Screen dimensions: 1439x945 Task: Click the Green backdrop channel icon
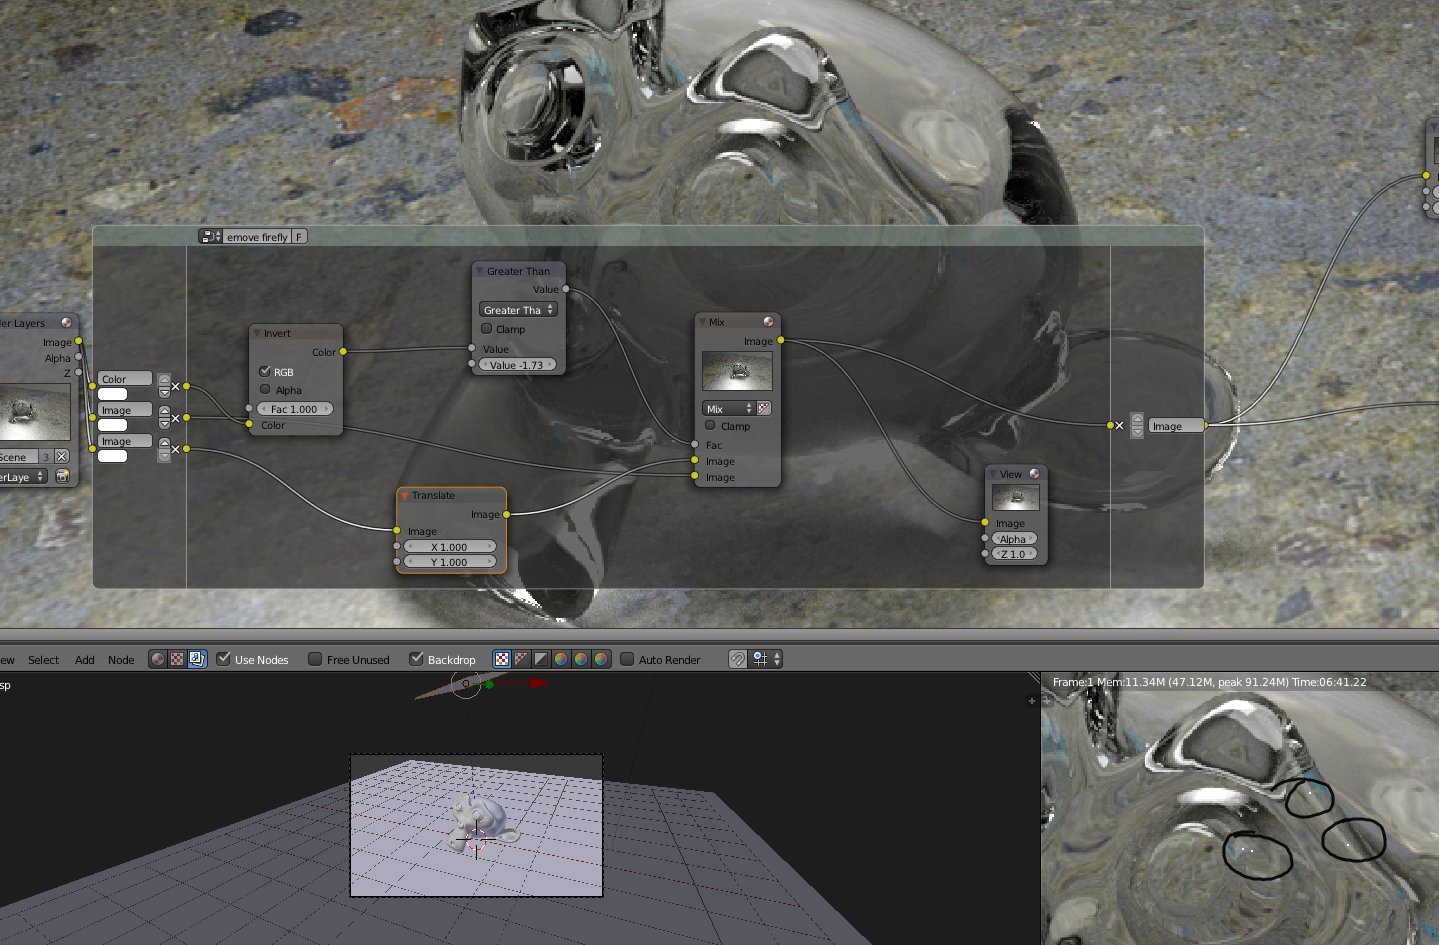581,659
